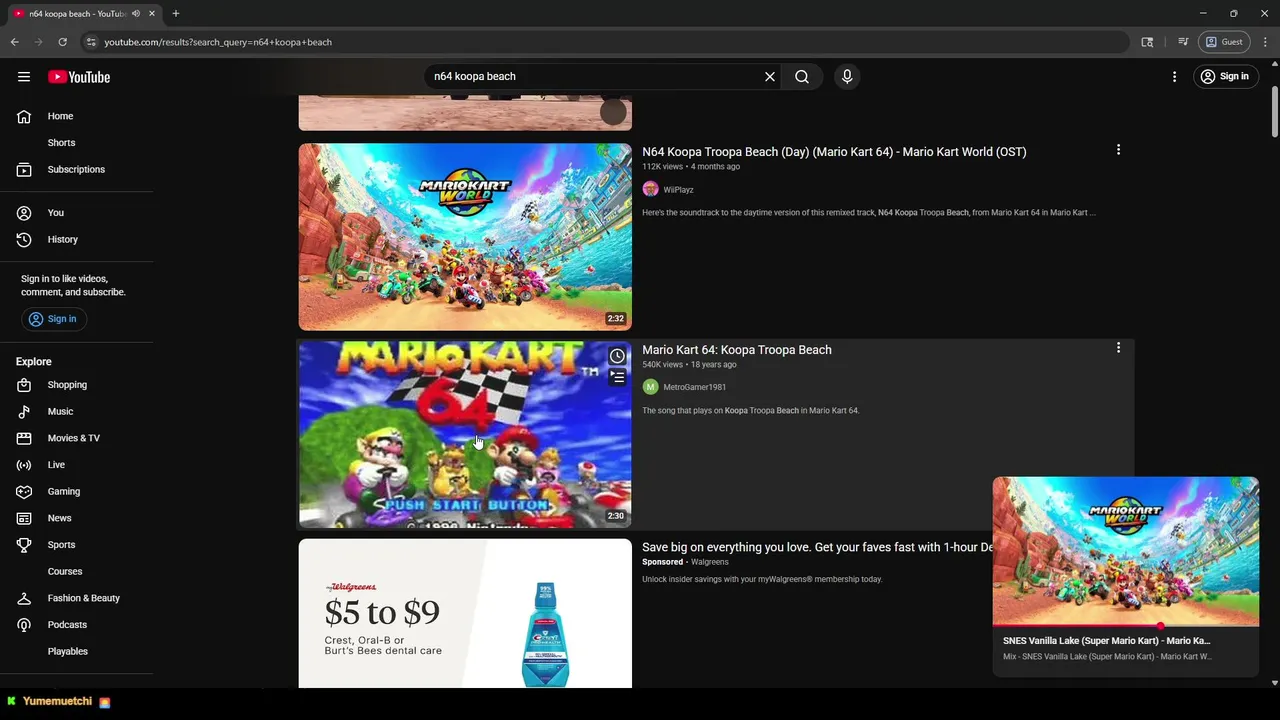Seek on the miniplayer red progress bar
Viewport: 1280px width, 720px height.
(x=1126, y=626)
